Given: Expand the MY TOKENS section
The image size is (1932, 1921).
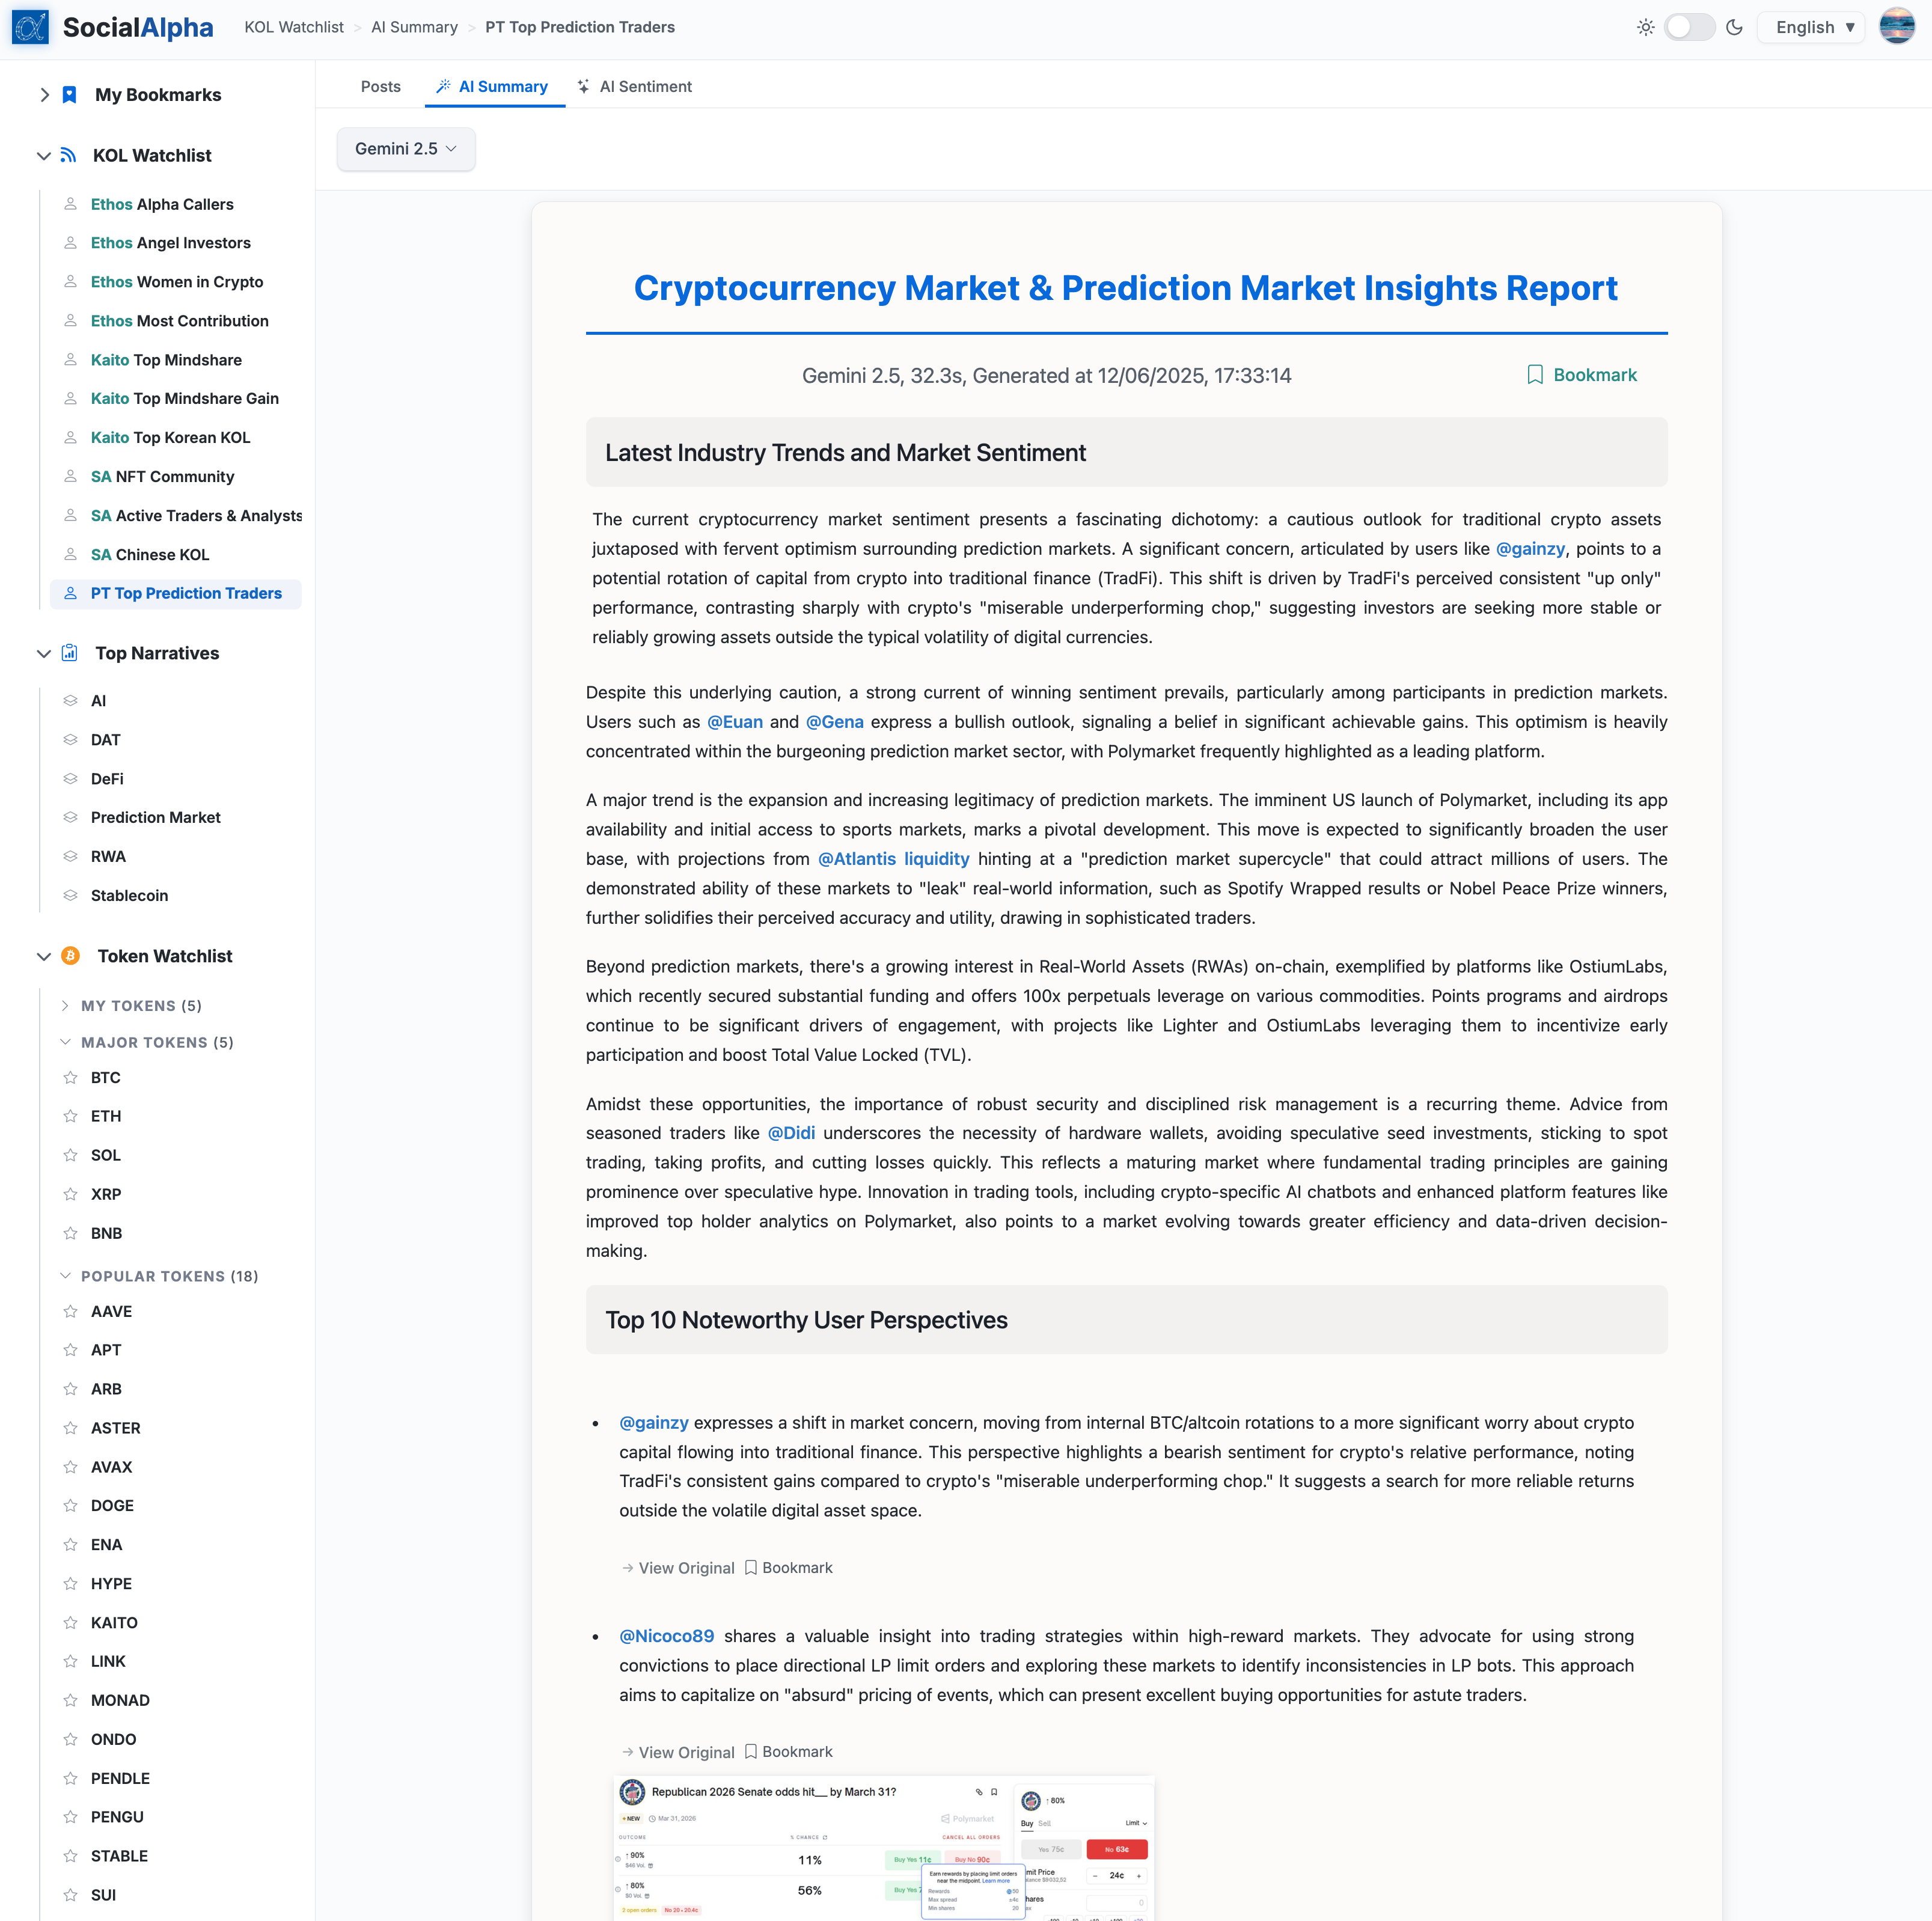Looking at the screenshot, I should tap(66, 1005).
